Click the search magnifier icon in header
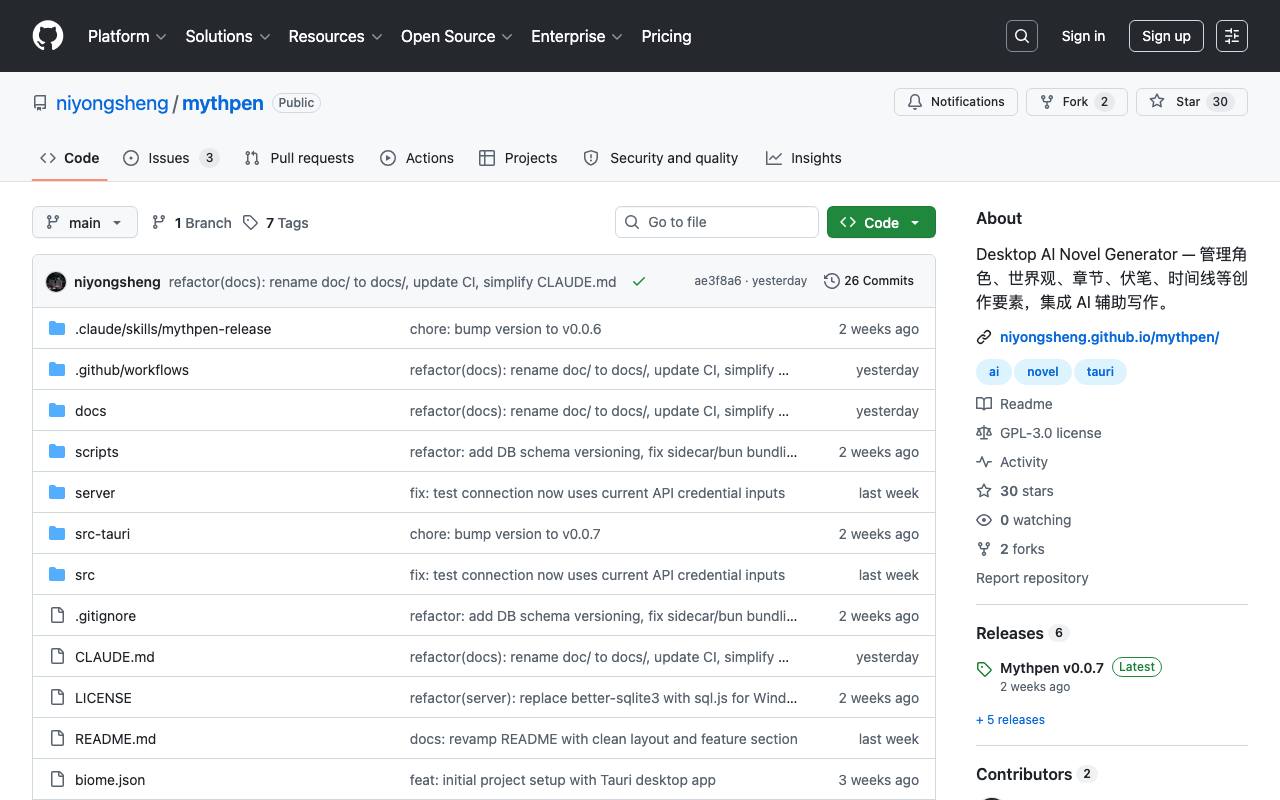 [1022, 36]
